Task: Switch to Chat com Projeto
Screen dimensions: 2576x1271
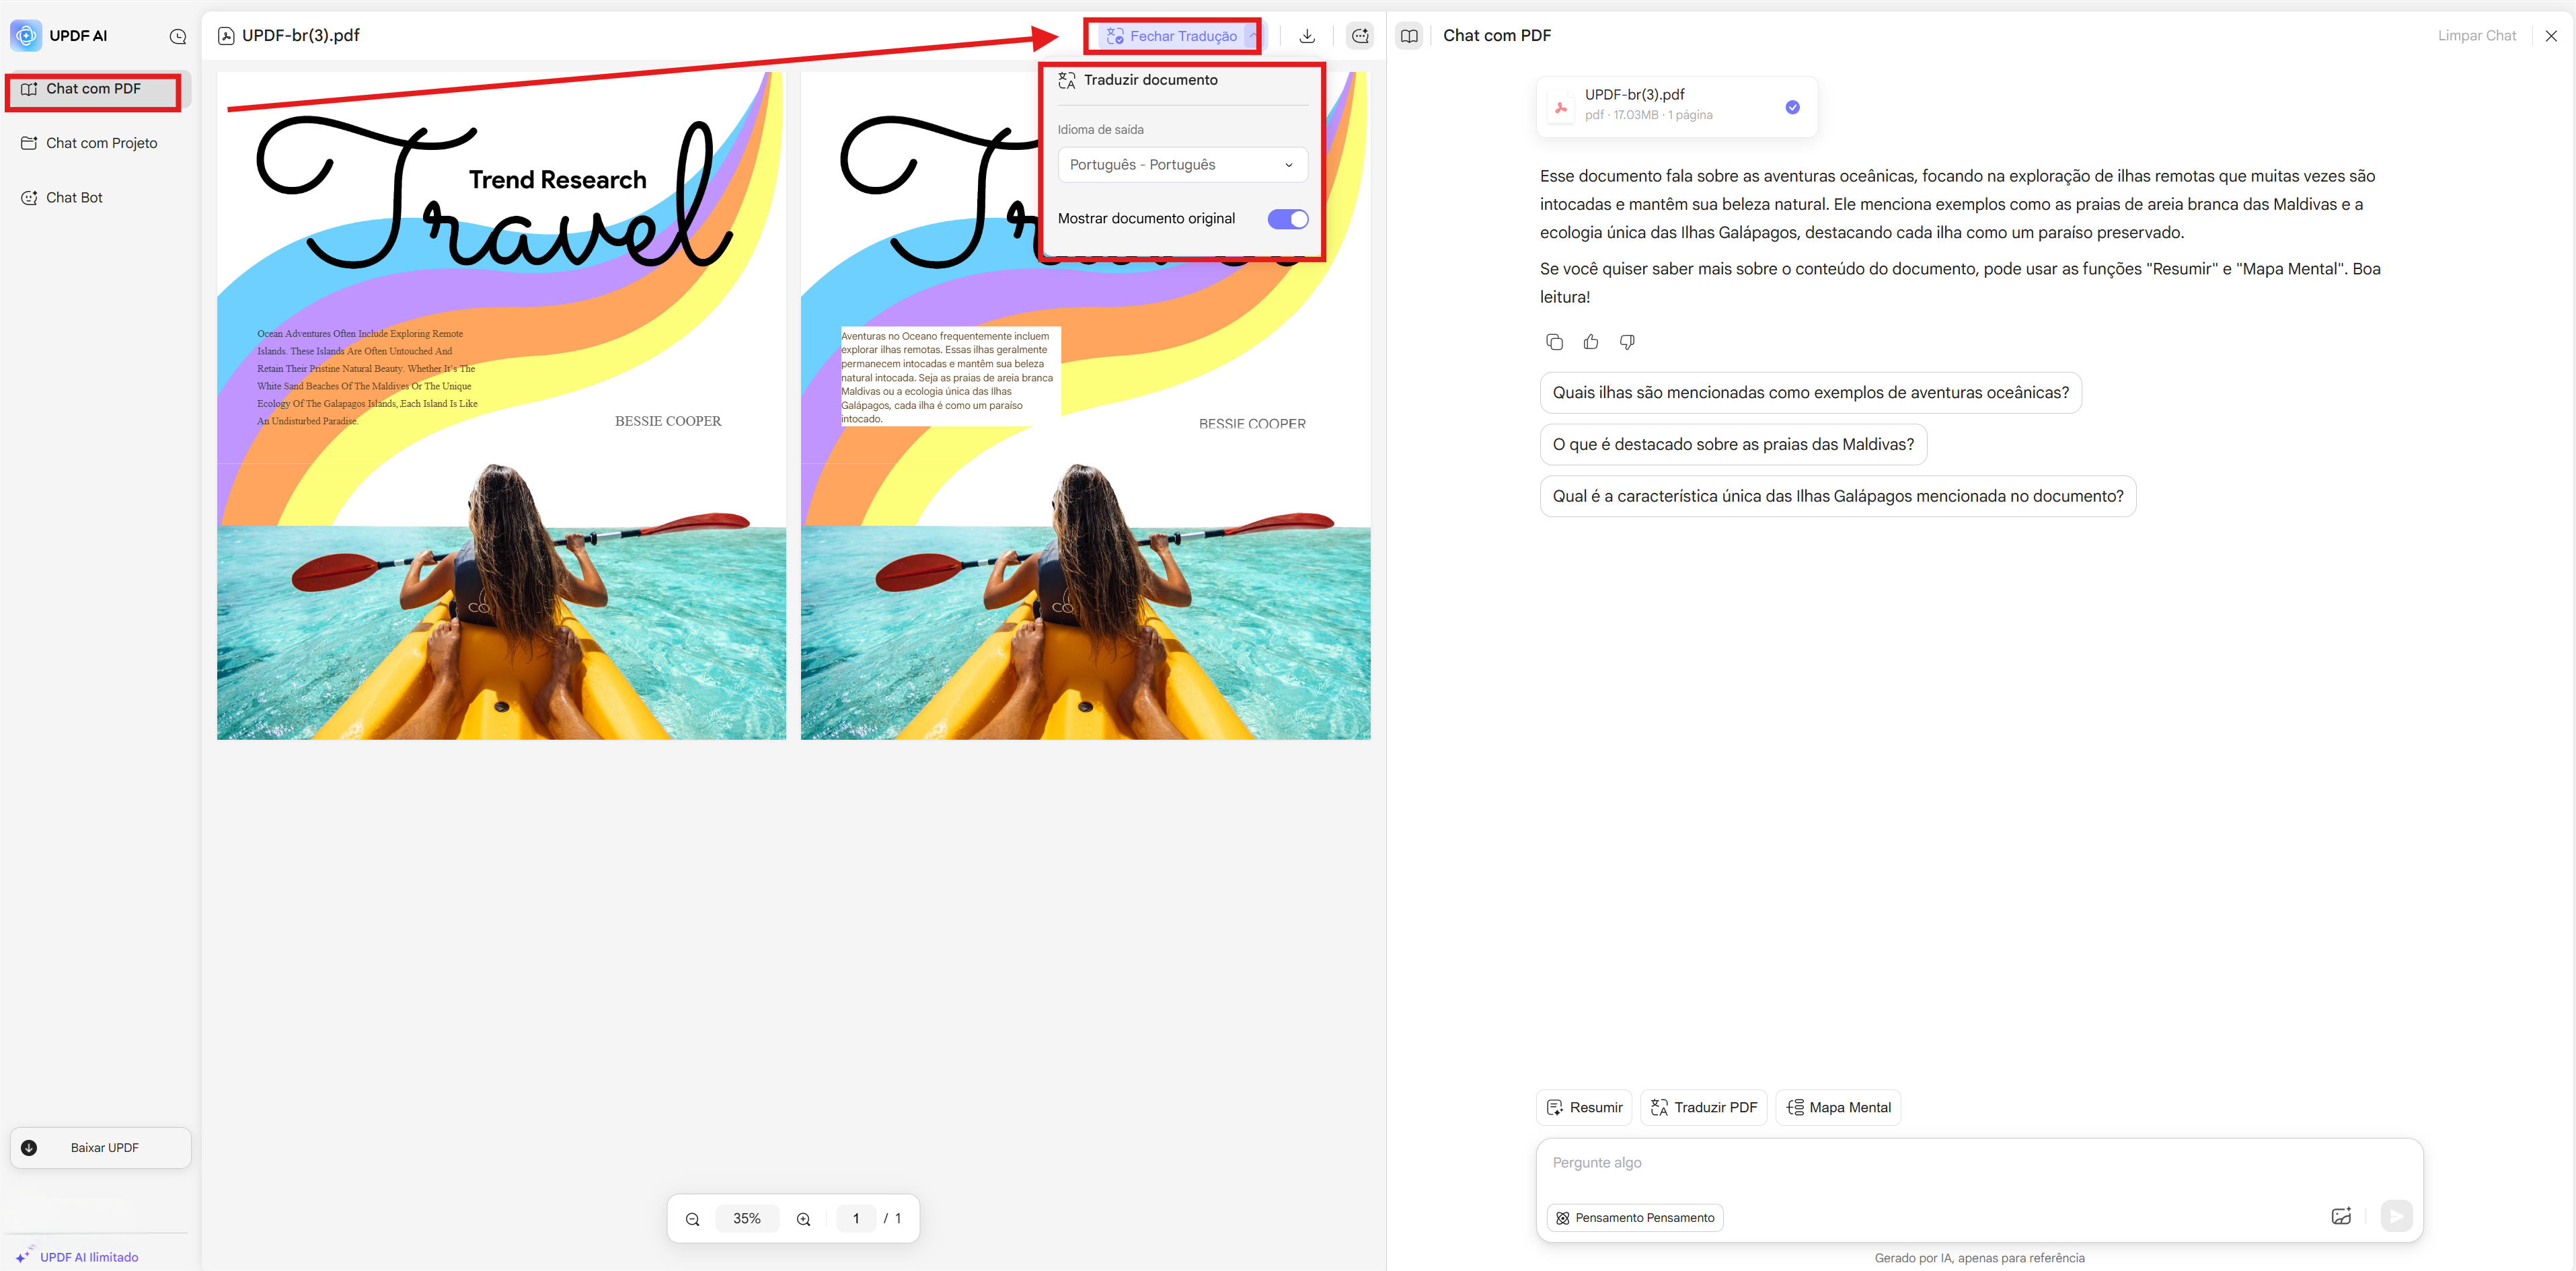Action: point(98,143)
